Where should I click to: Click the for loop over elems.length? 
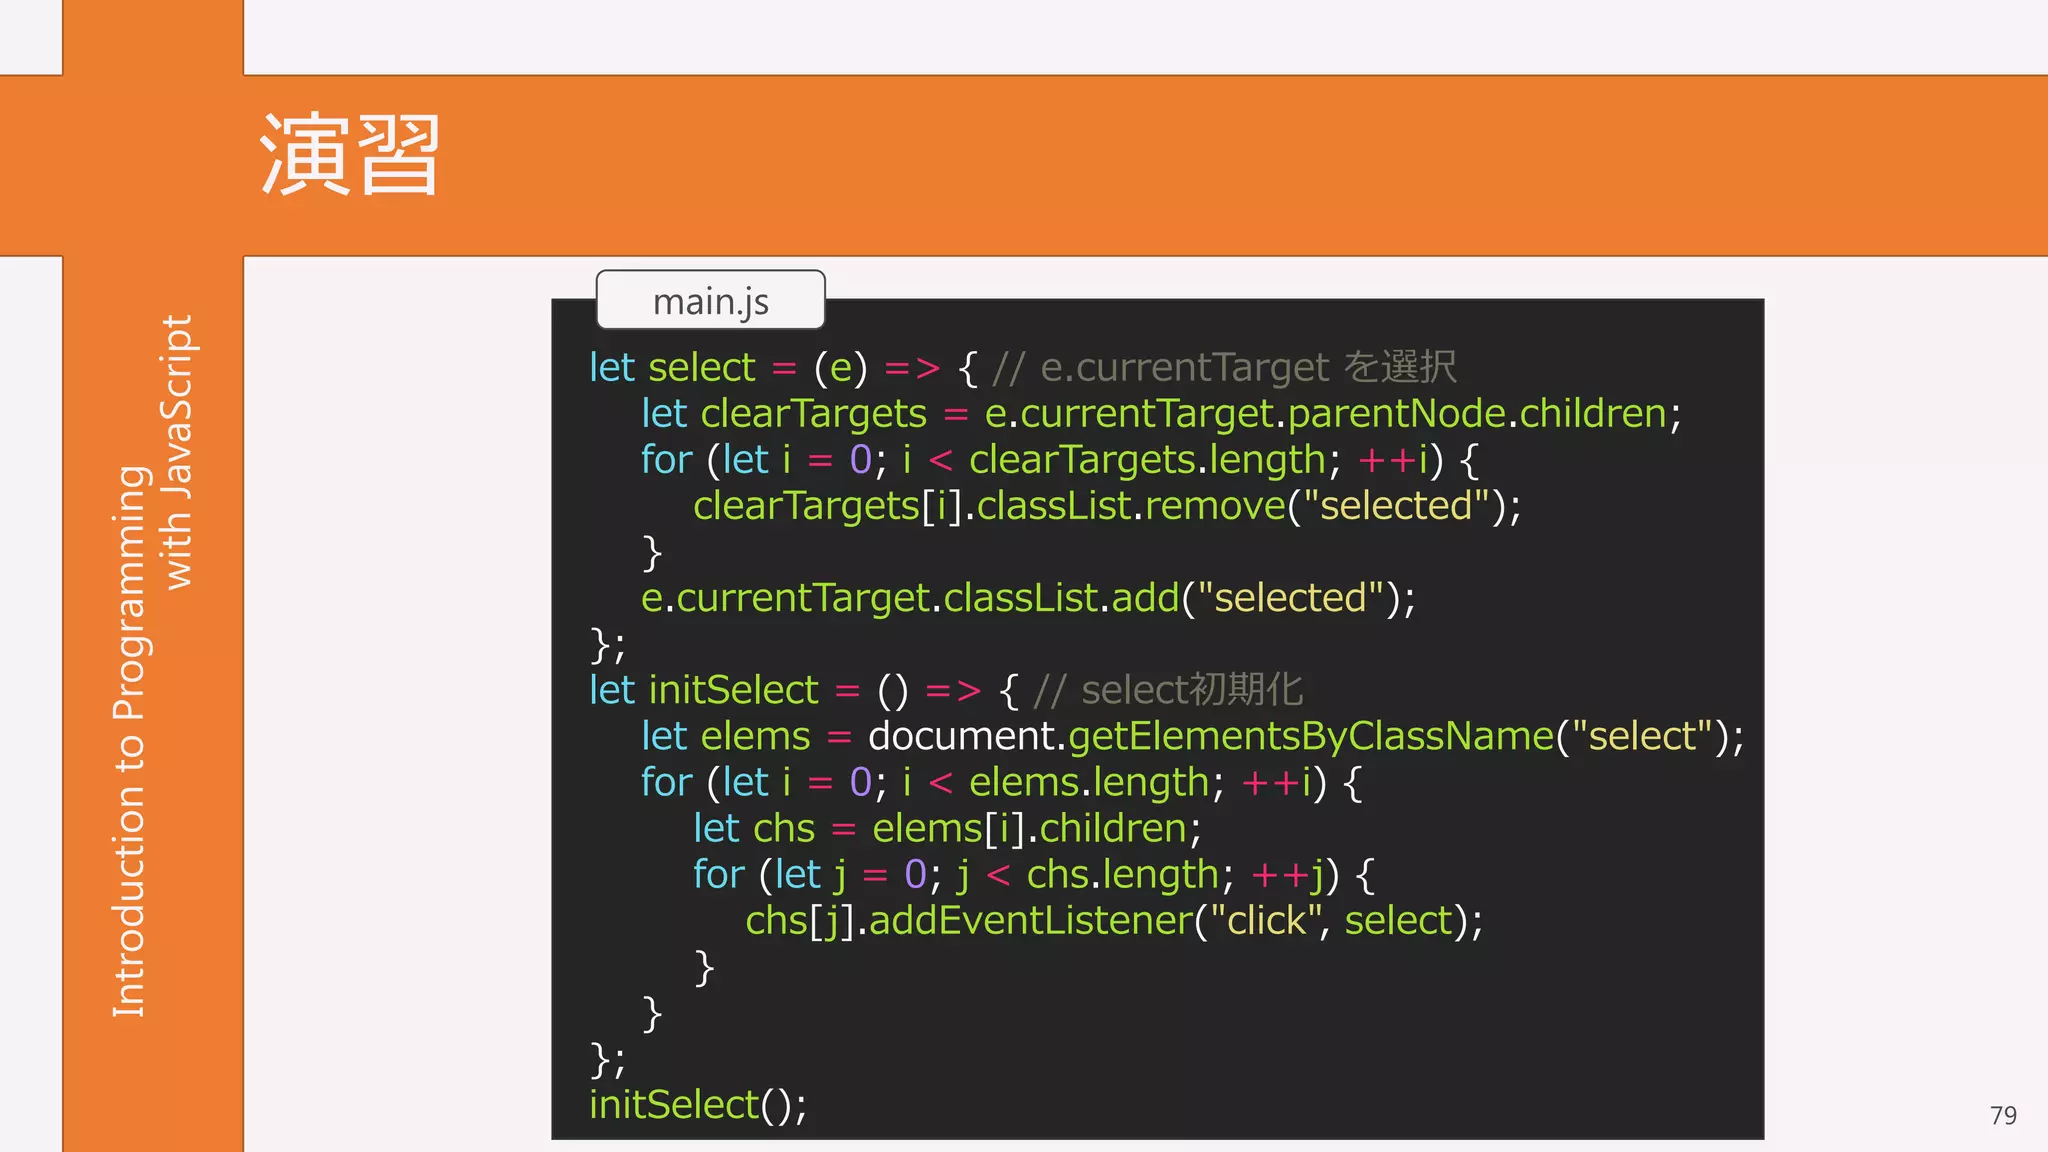pyautogui.click(x=1002, y=782)
